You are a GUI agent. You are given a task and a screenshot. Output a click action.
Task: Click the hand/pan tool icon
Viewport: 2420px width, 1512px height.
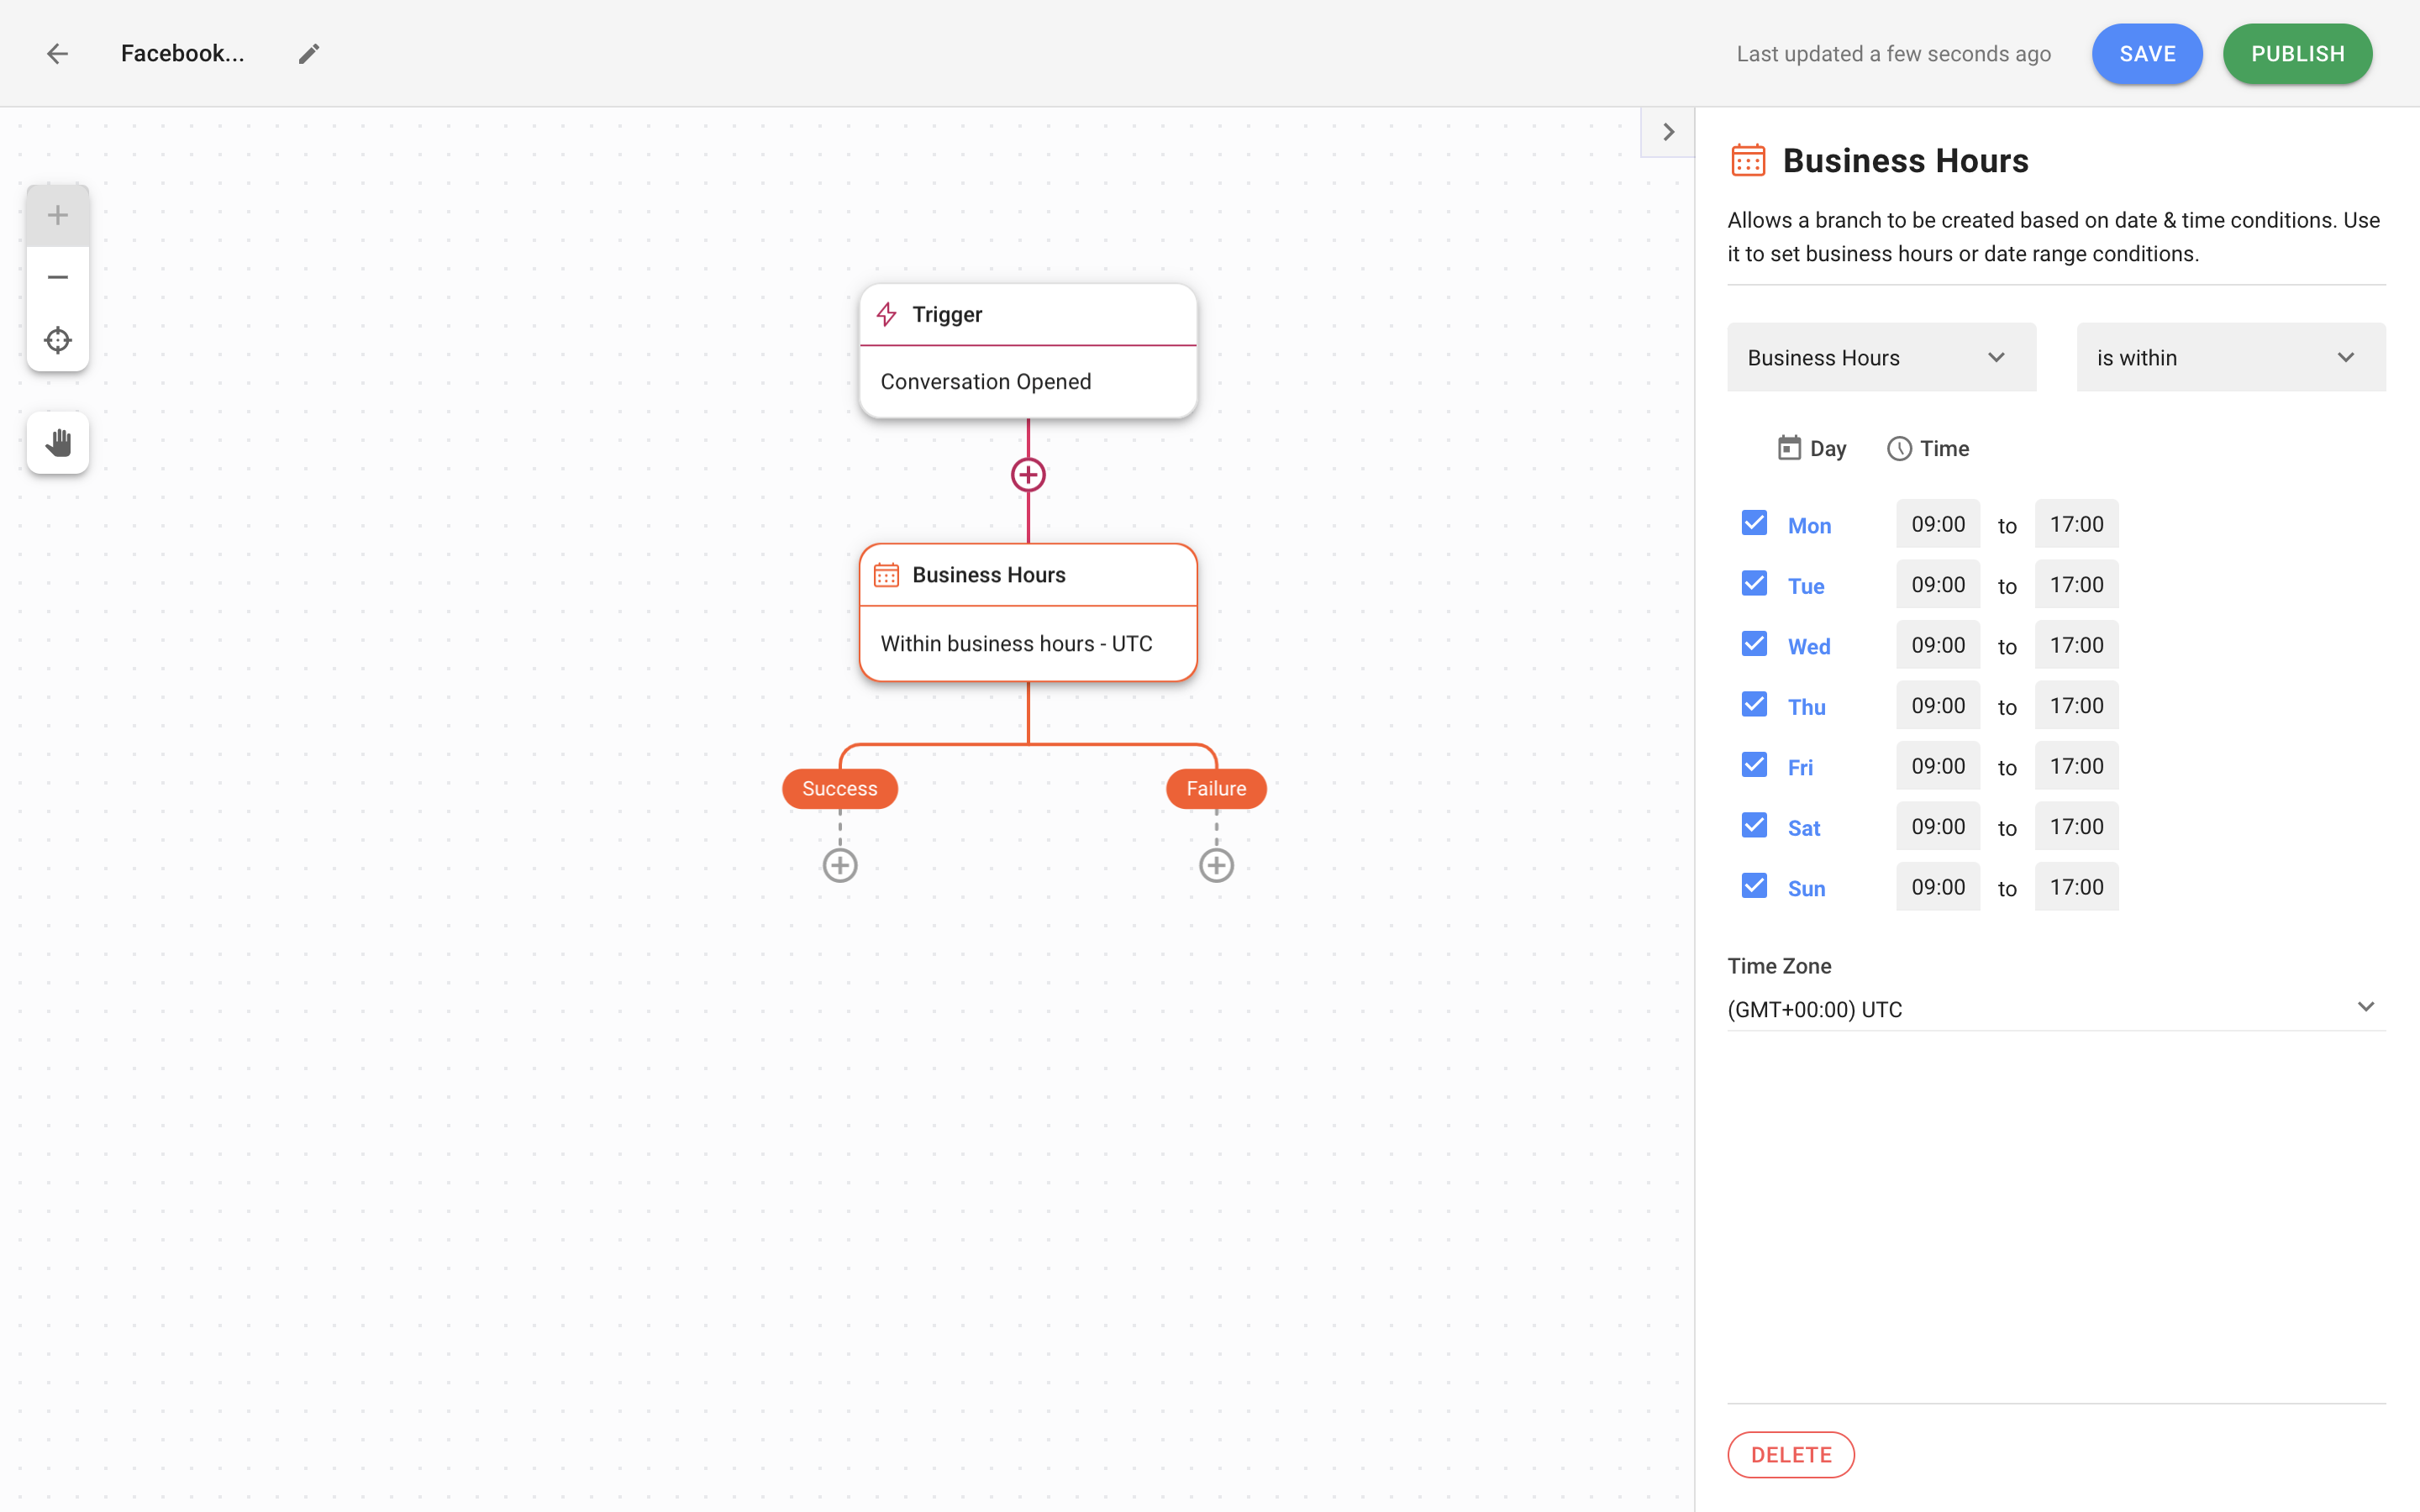(x=57, y=443)
